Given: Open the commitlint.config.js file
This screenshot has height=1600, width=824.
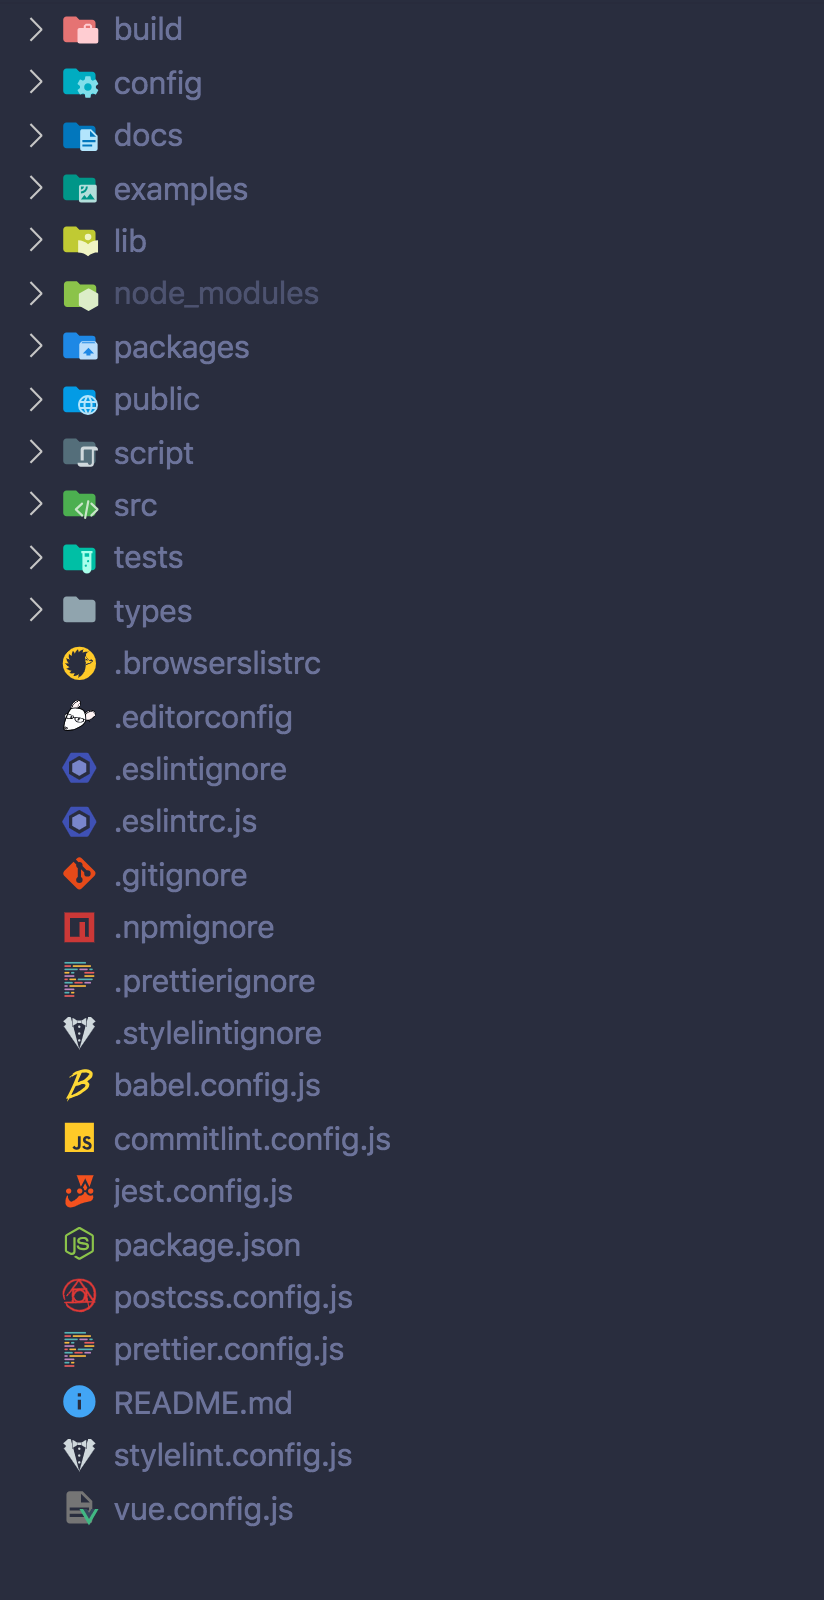Looking at the screenshot, I should (x=252, y=1139).
